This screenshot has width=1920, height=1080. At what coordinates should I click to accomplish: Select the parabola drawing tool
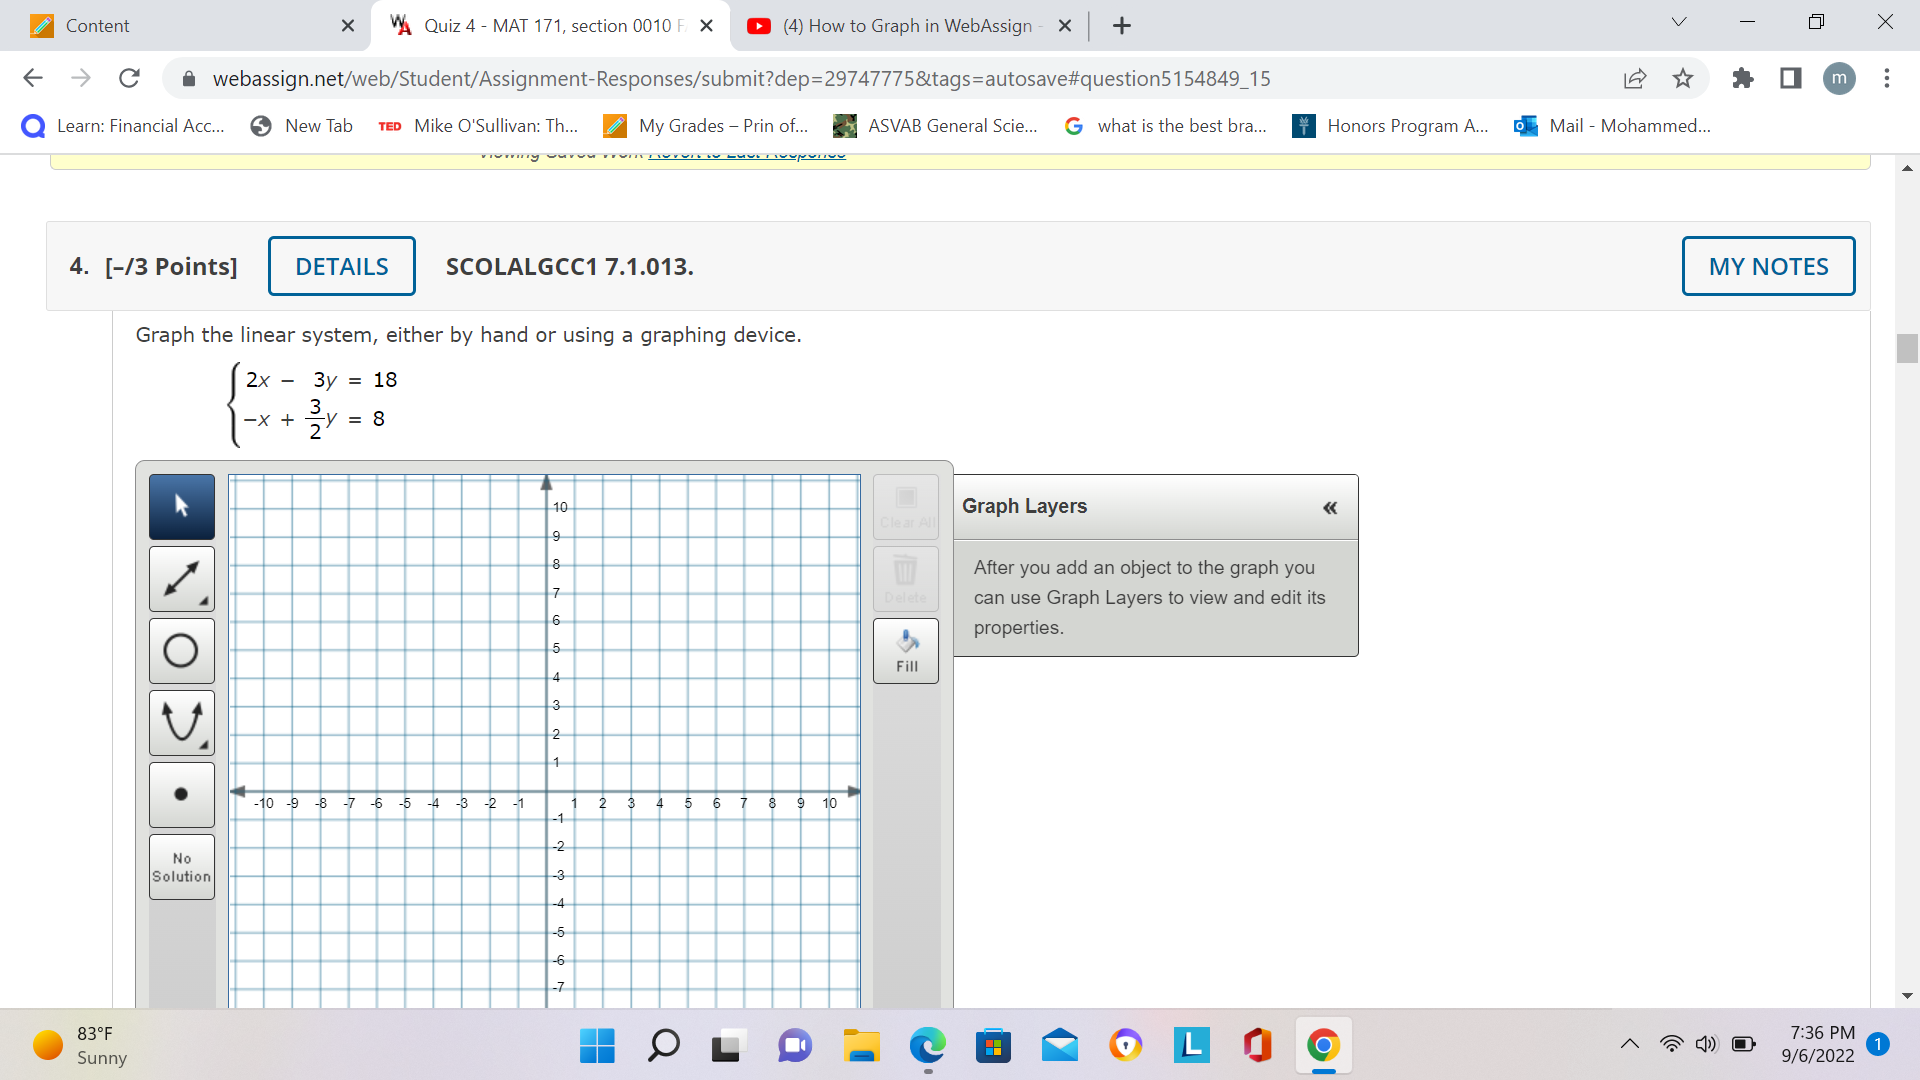coord(181,722)
